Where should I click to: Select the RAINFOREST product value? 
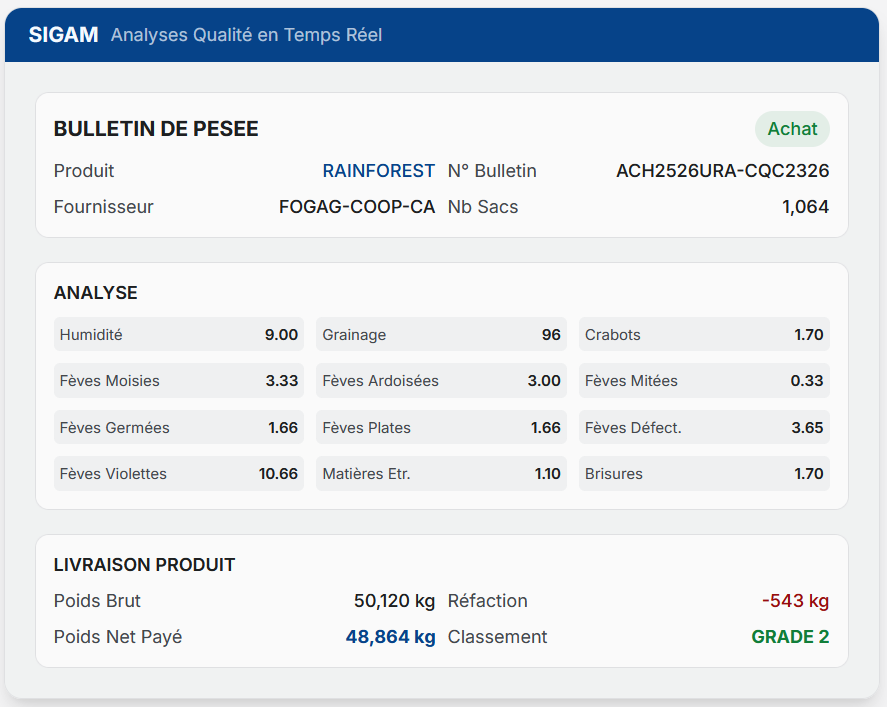(378, 171)
